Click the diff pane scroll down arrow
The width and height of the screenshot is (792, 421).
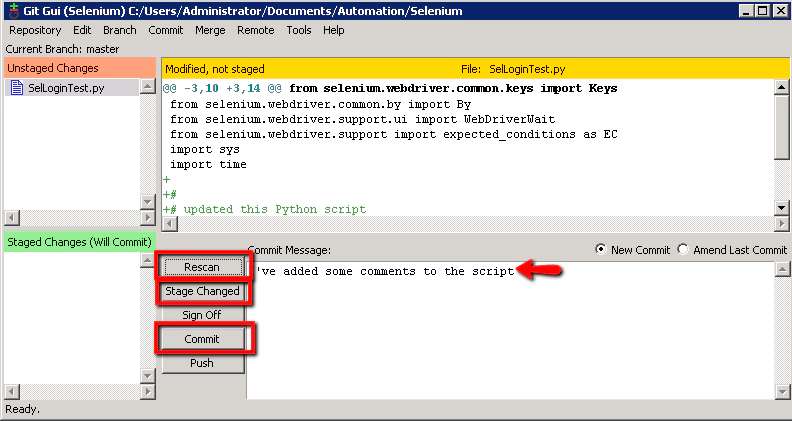pos(781,207)
